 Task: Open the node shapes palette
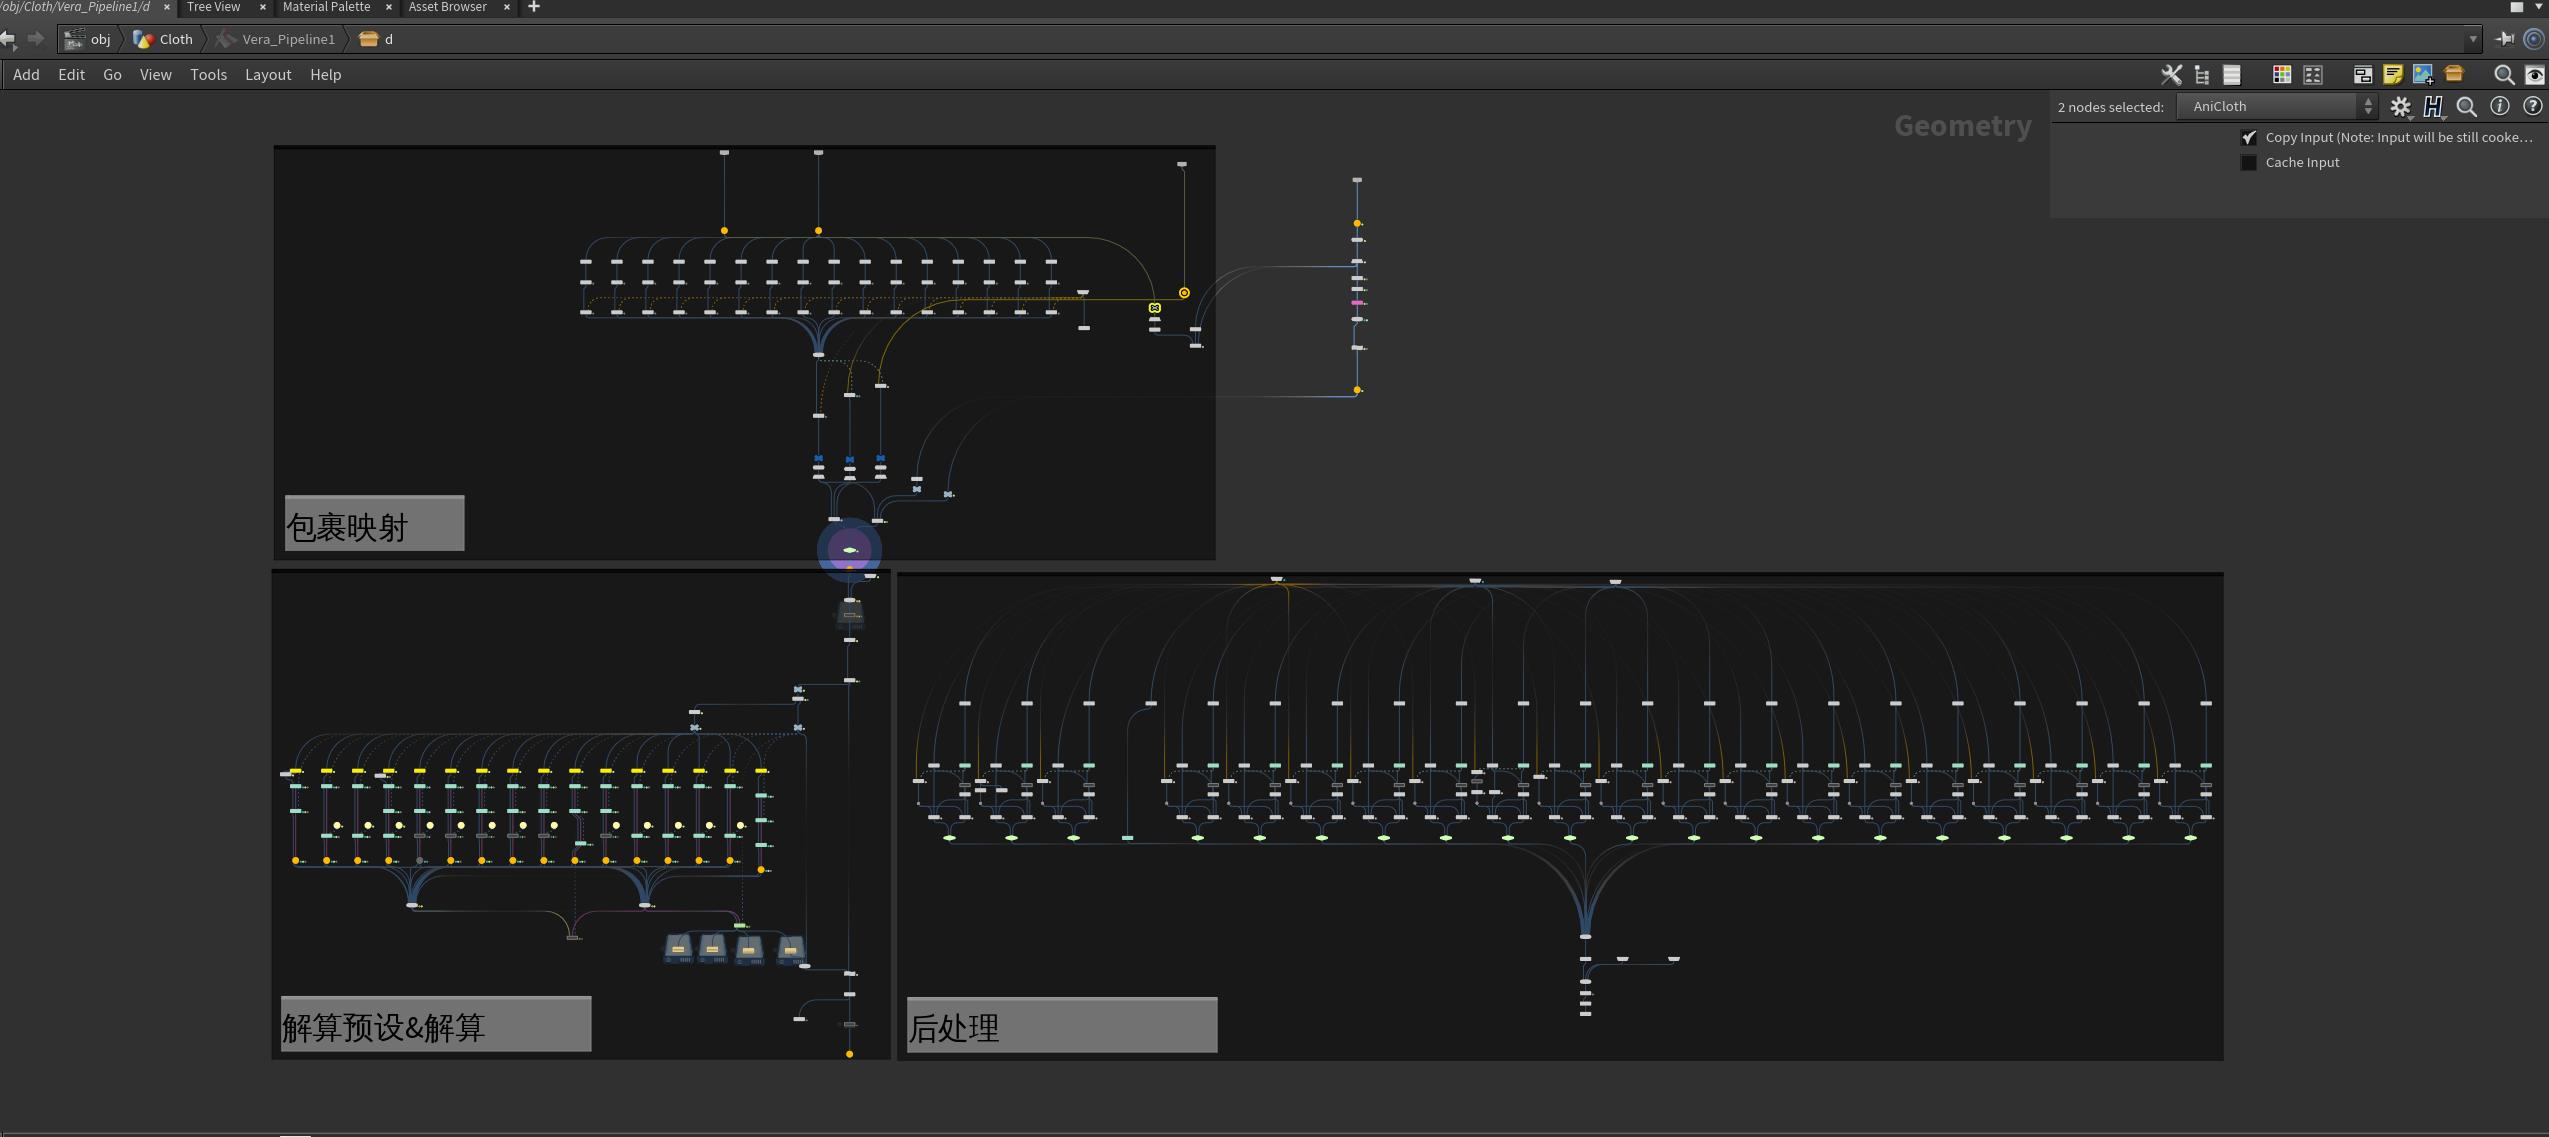coord(2312,75)
